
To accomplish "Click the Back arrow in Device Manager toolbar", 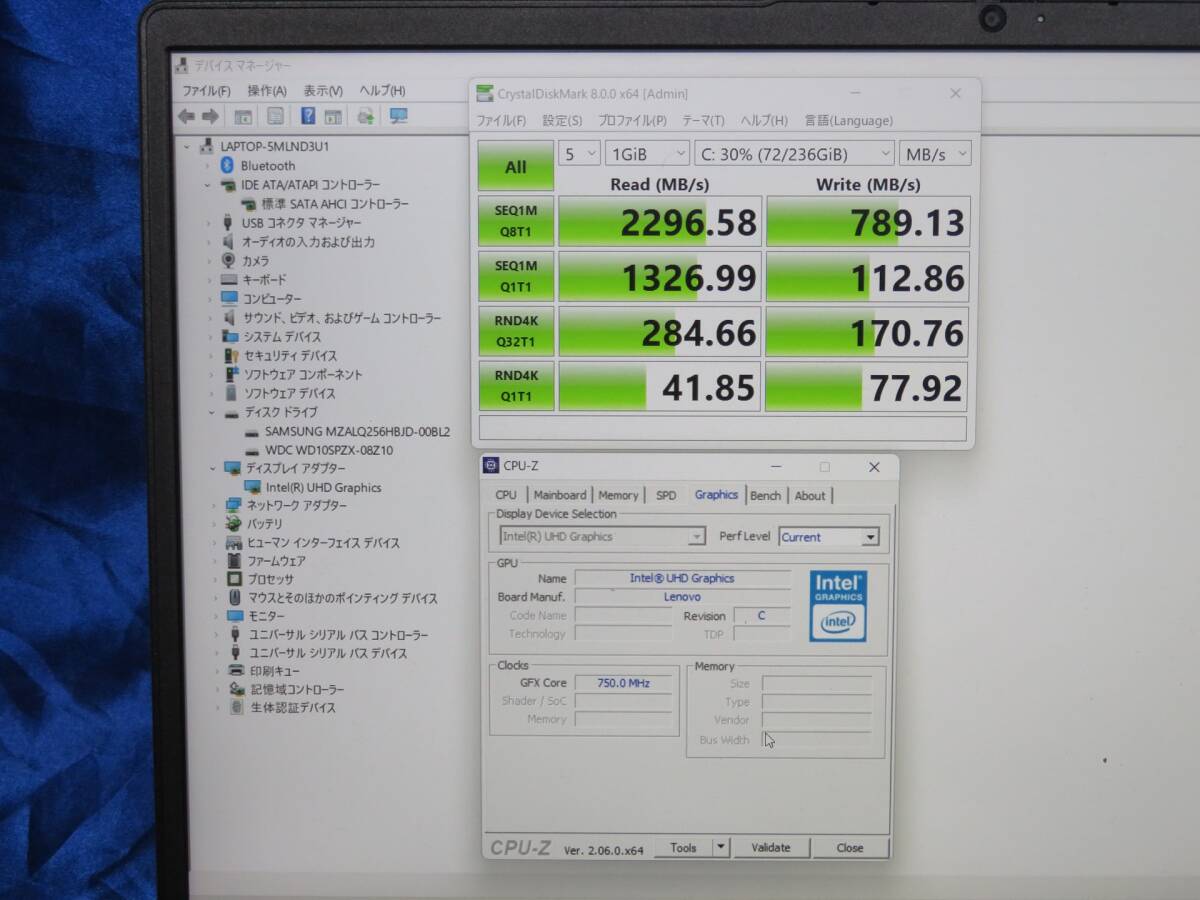I will [x=187, y=116].
